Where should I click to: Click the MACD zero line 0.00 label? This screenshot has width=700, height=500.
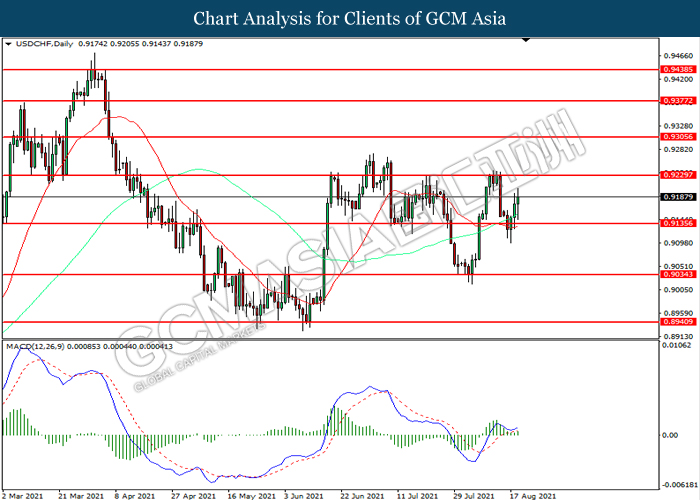pos(670,435)
